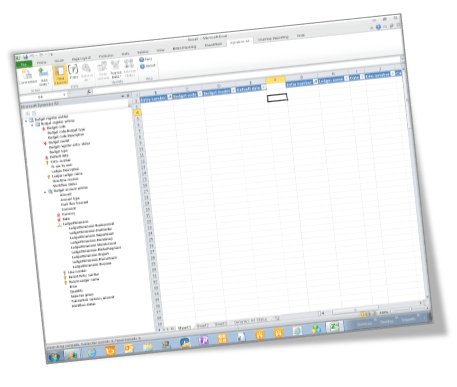The width and height of the screenshot is (457, 387).
Task: Select the Comment field in tree
Action: (68, 209)
